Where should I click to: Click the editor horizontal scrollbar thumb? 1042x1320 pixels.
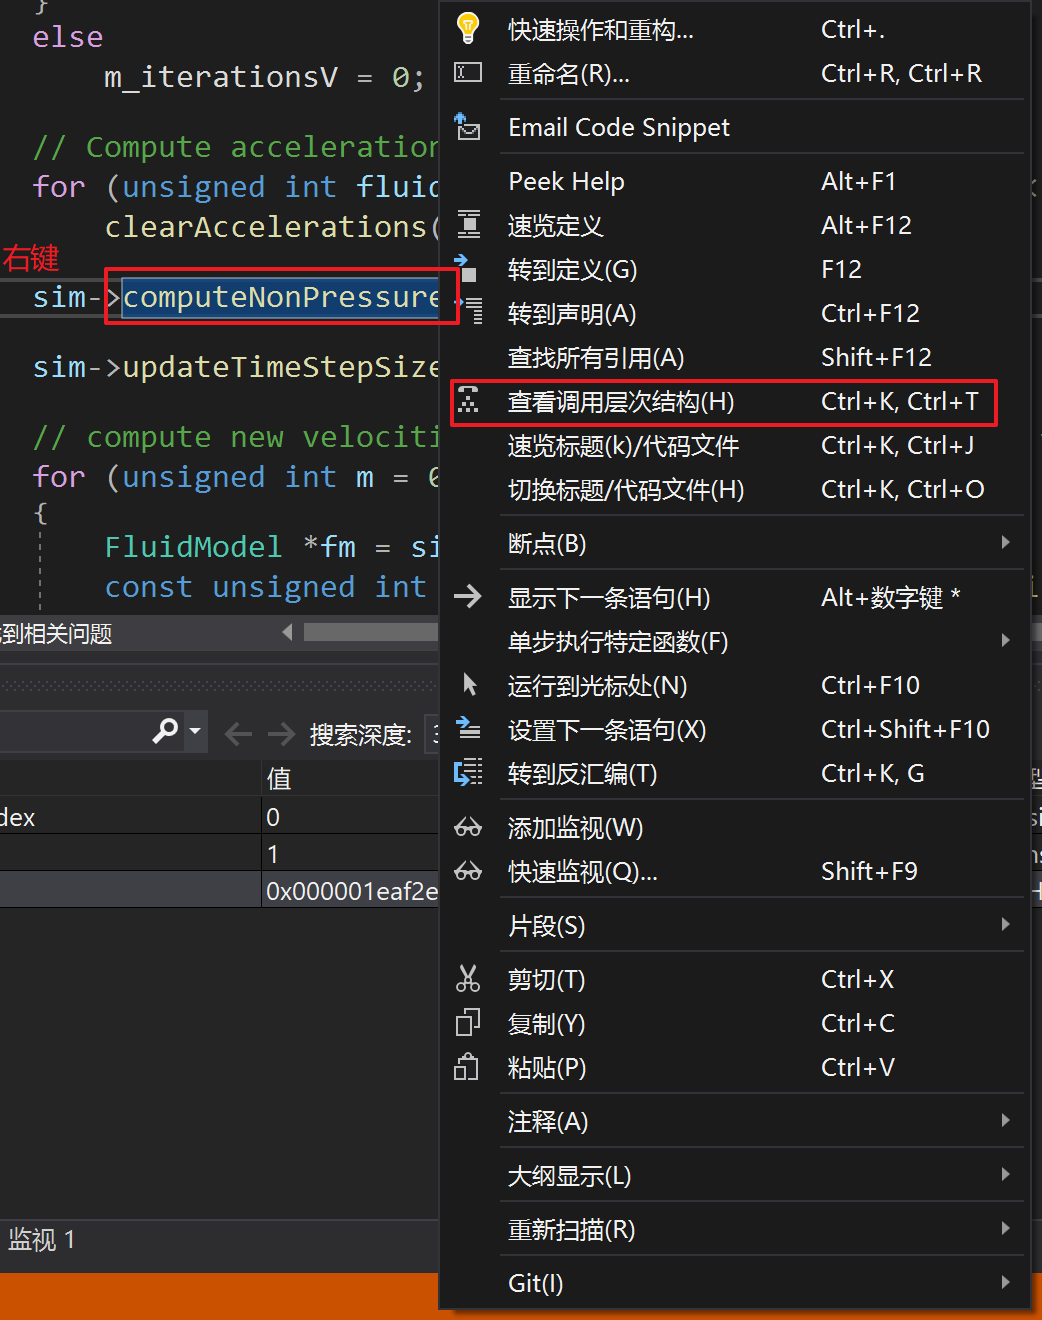coord(371,632)
